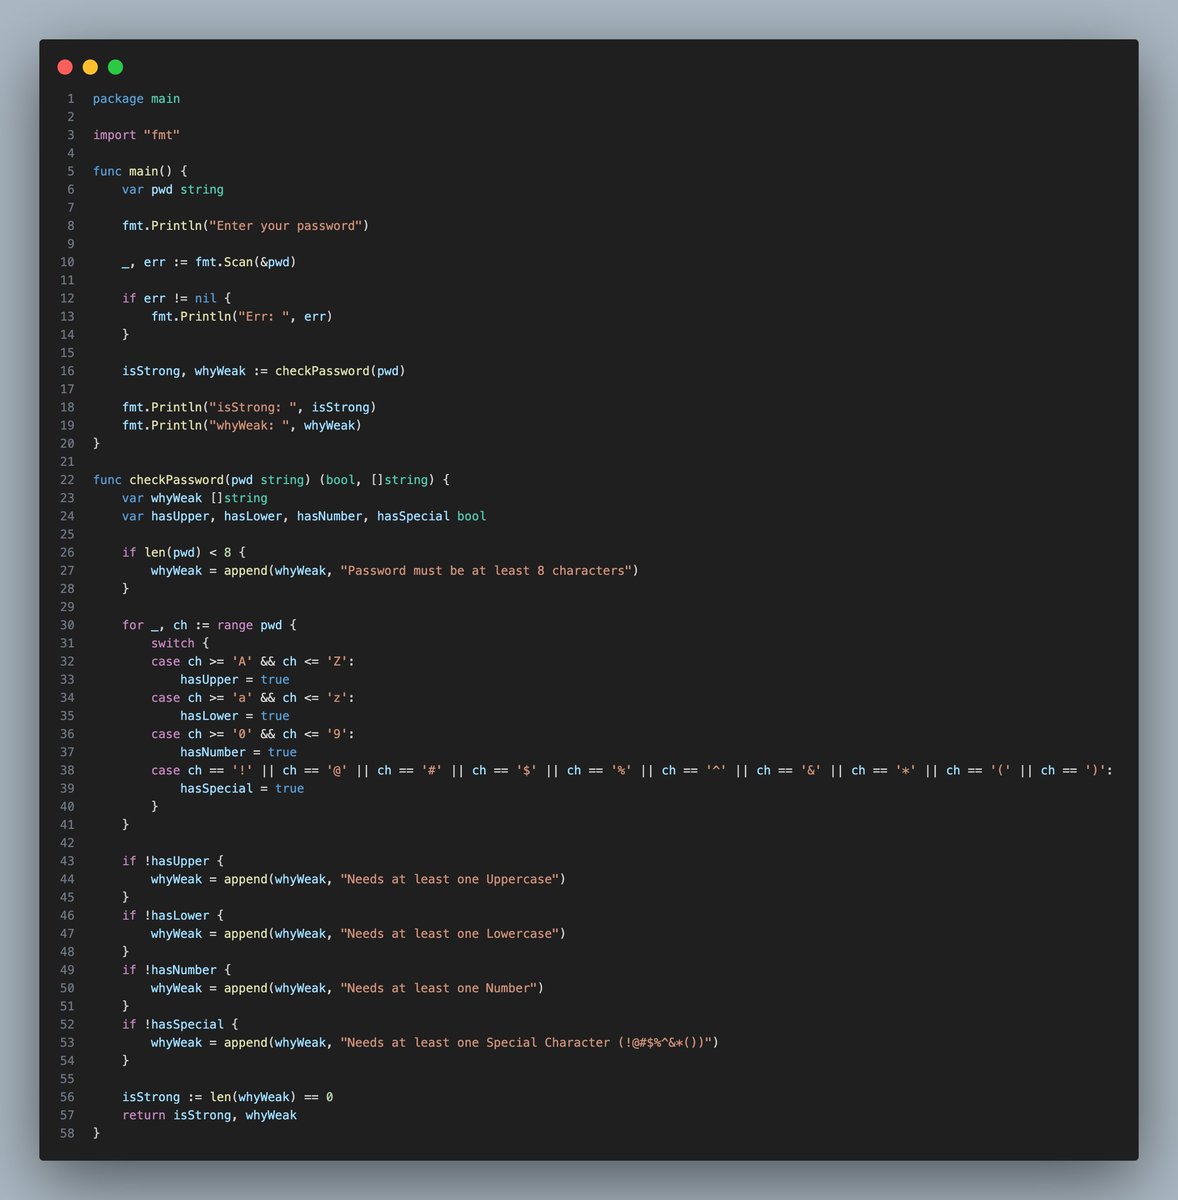This screenshot has height=1200, width=1178.
Task: Click the func checkPassword signature on line 22
Action: click(x=271, y=480)
